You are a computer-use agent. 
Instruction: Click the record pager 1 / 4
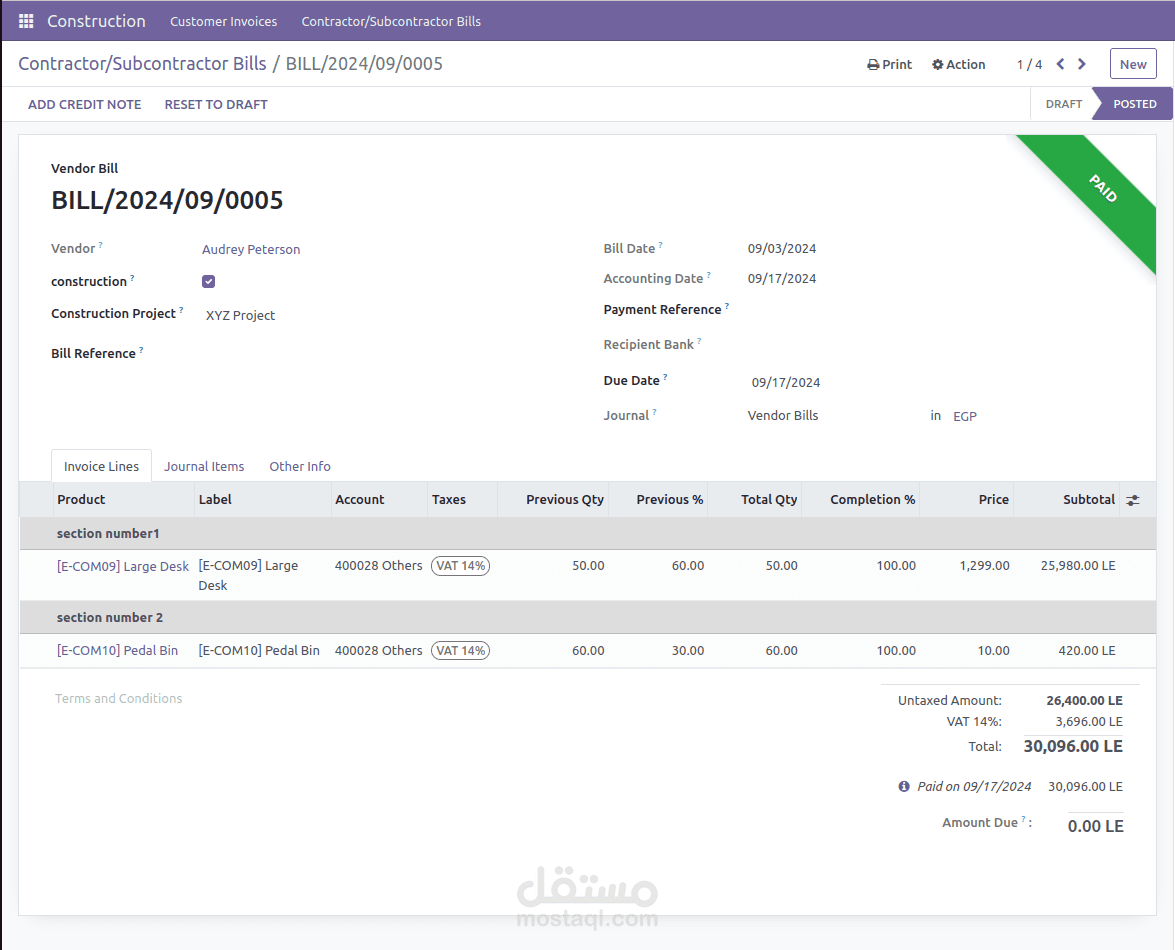[x=1029, y=64]
